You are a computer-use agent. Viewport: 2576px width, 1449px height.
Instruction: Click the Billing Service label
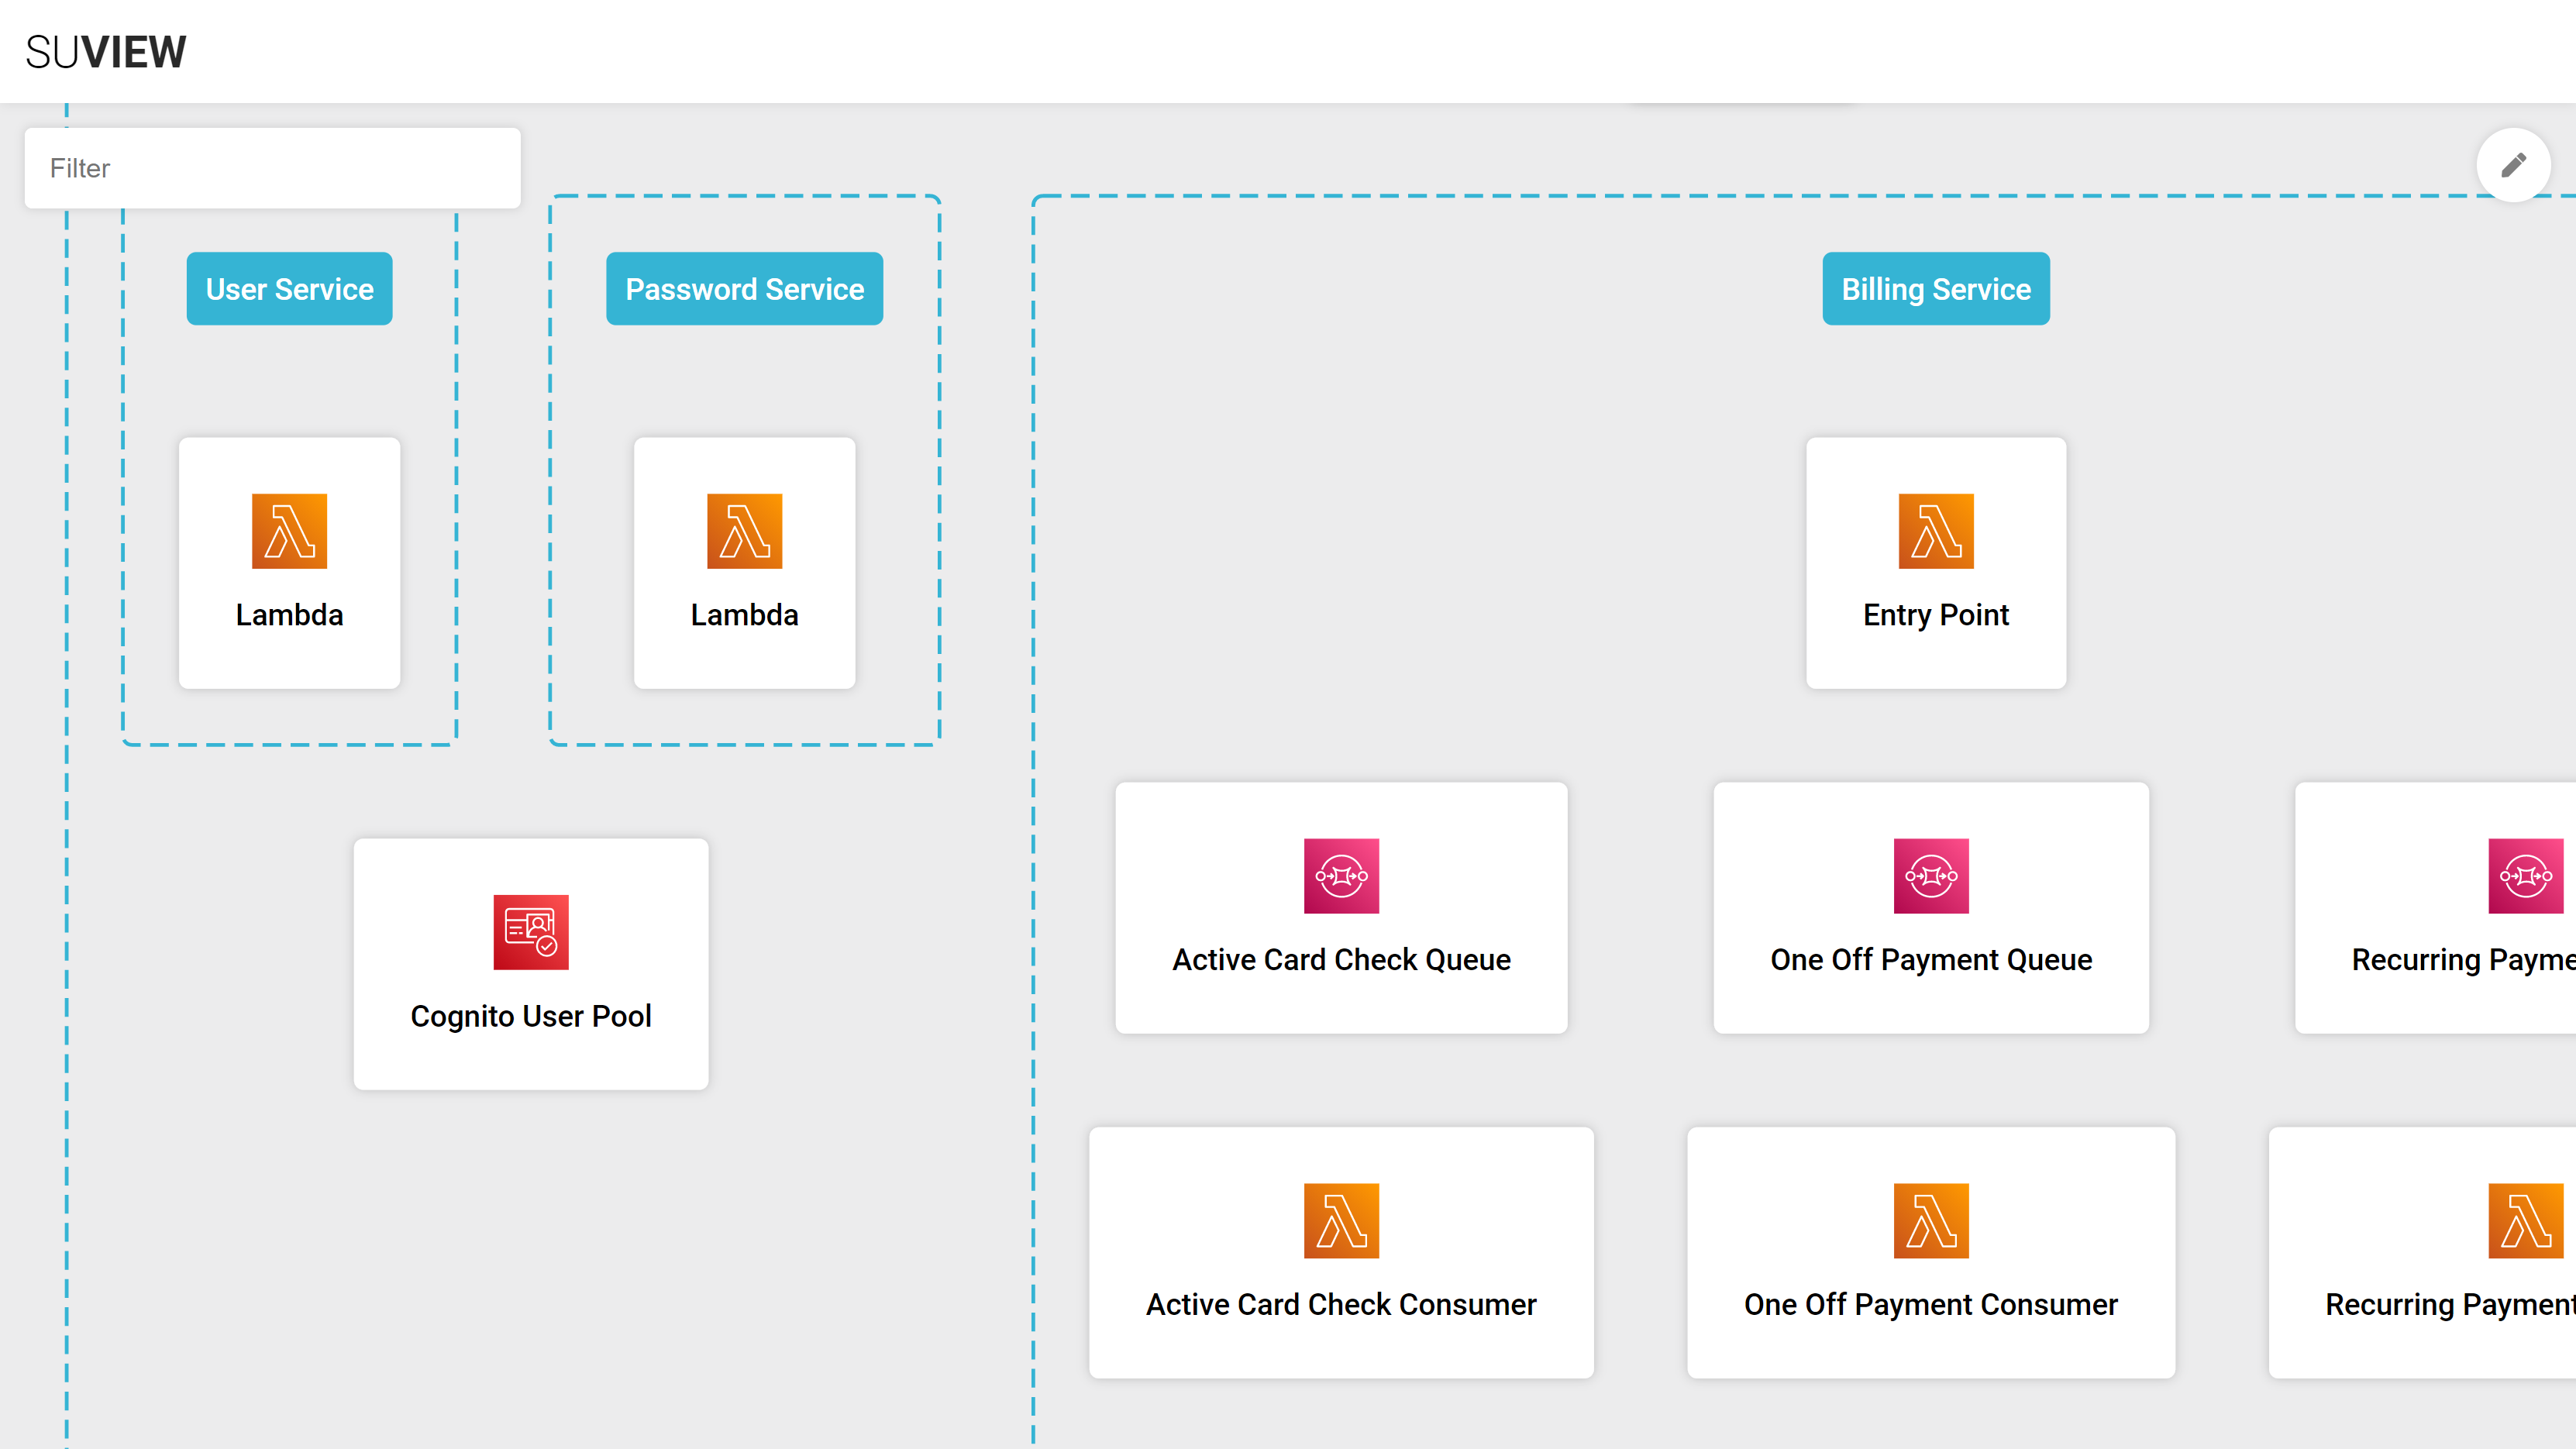[x=1935, y=289]
